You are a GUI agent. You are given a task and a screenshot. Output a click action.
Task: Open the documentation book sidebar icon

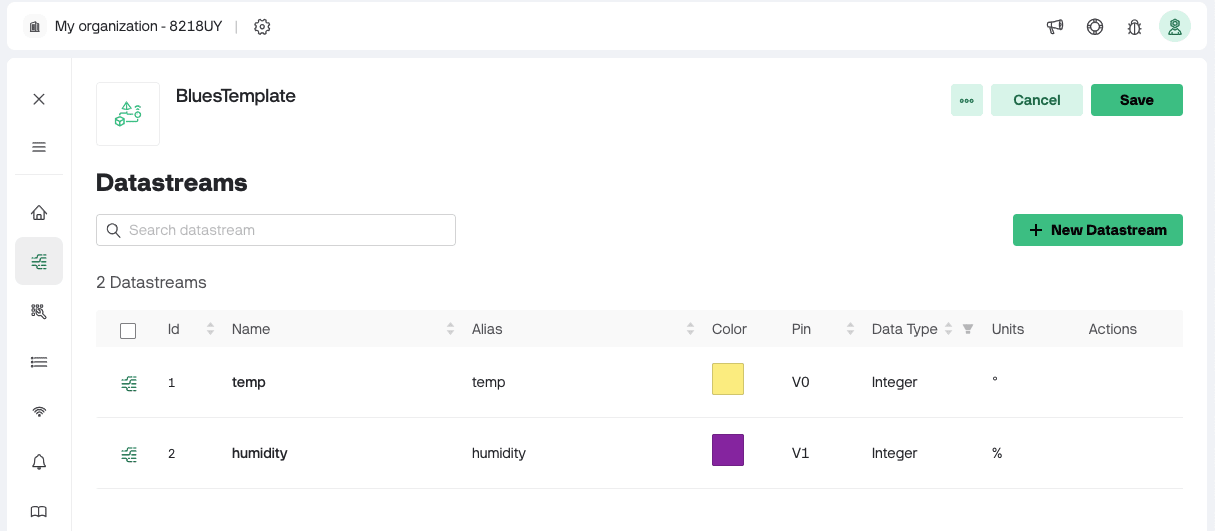click(x=39, y=512)
